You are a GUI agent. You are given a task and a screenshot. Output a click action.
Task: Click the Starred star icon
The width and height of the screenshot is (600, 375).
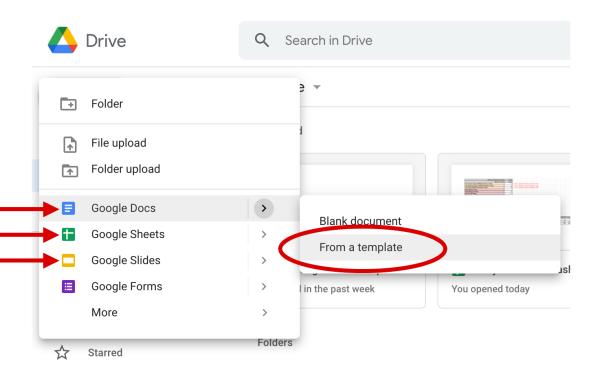pos(62,352)
